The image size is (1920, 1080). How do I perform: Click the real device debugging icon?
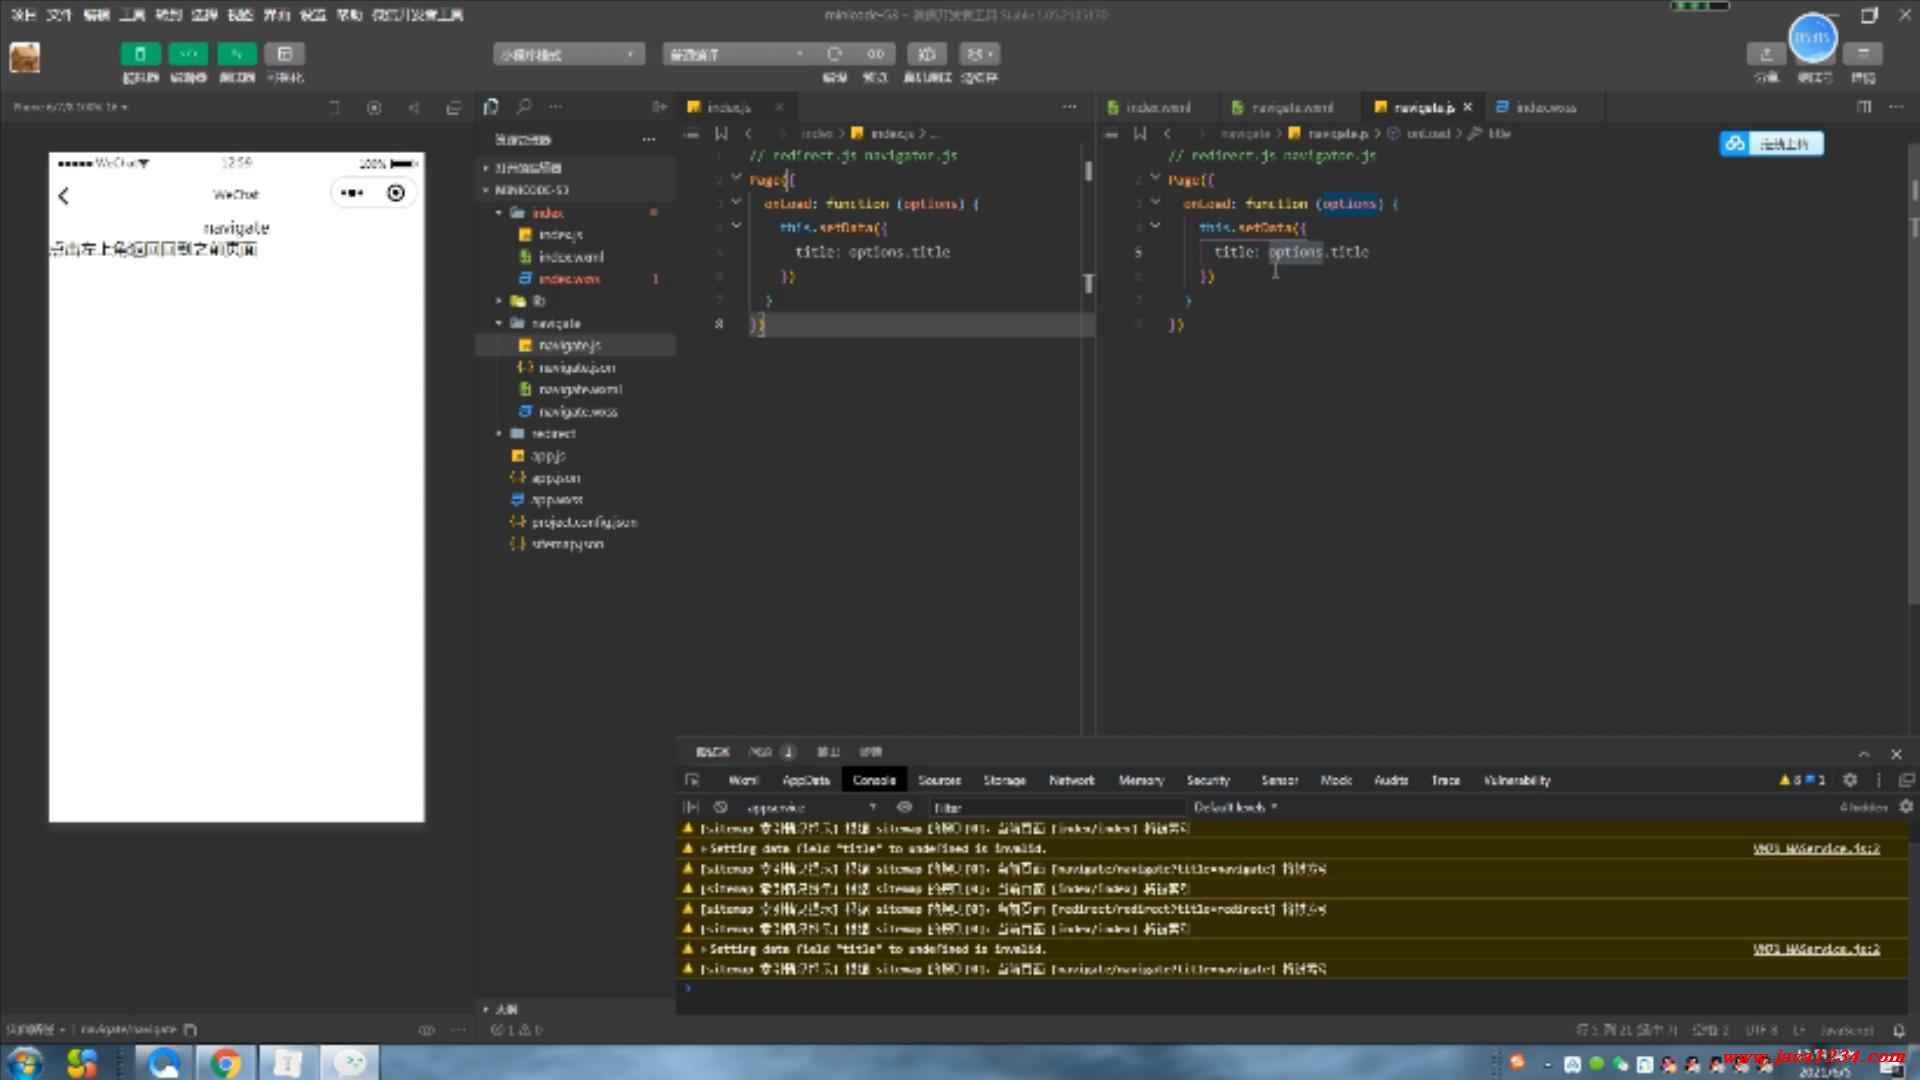pyautogui.click(x=927, y=54)
